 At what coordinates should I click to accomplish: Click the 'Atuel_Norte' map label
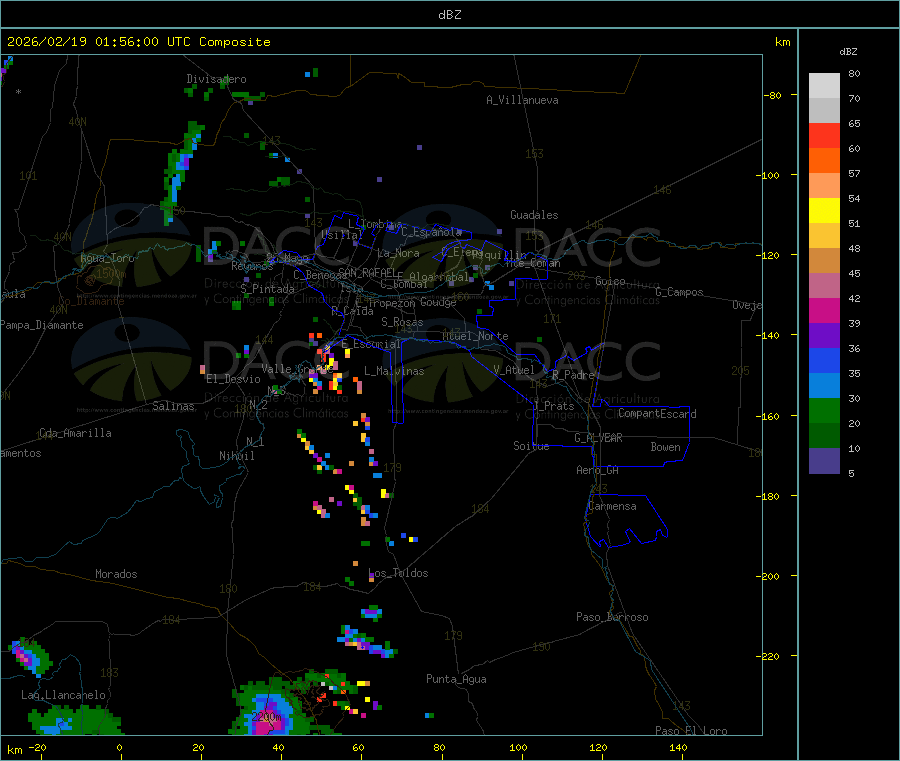pos(475,336)
